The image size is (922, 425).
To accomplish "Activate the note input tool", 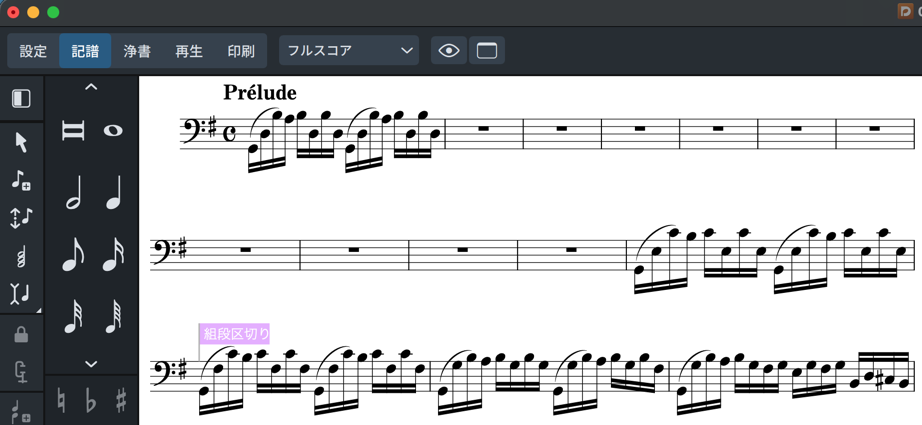I will click(x=21, y=180).
